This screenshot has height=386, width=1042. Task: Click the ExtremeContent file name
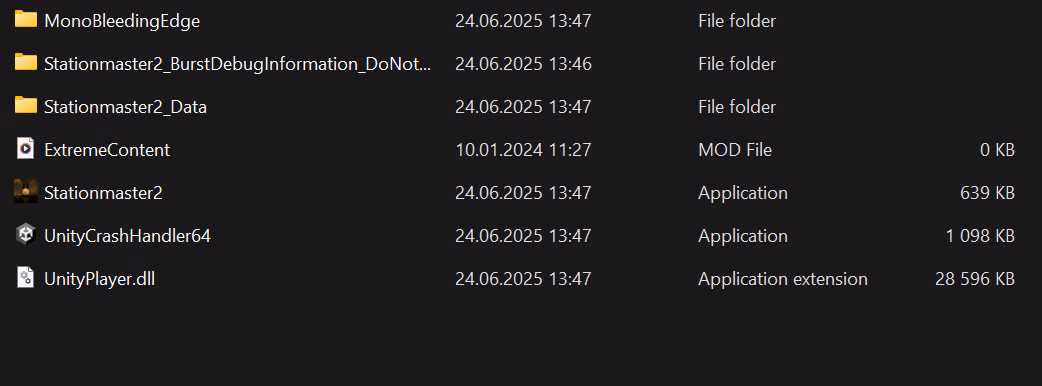coord(107,150)
